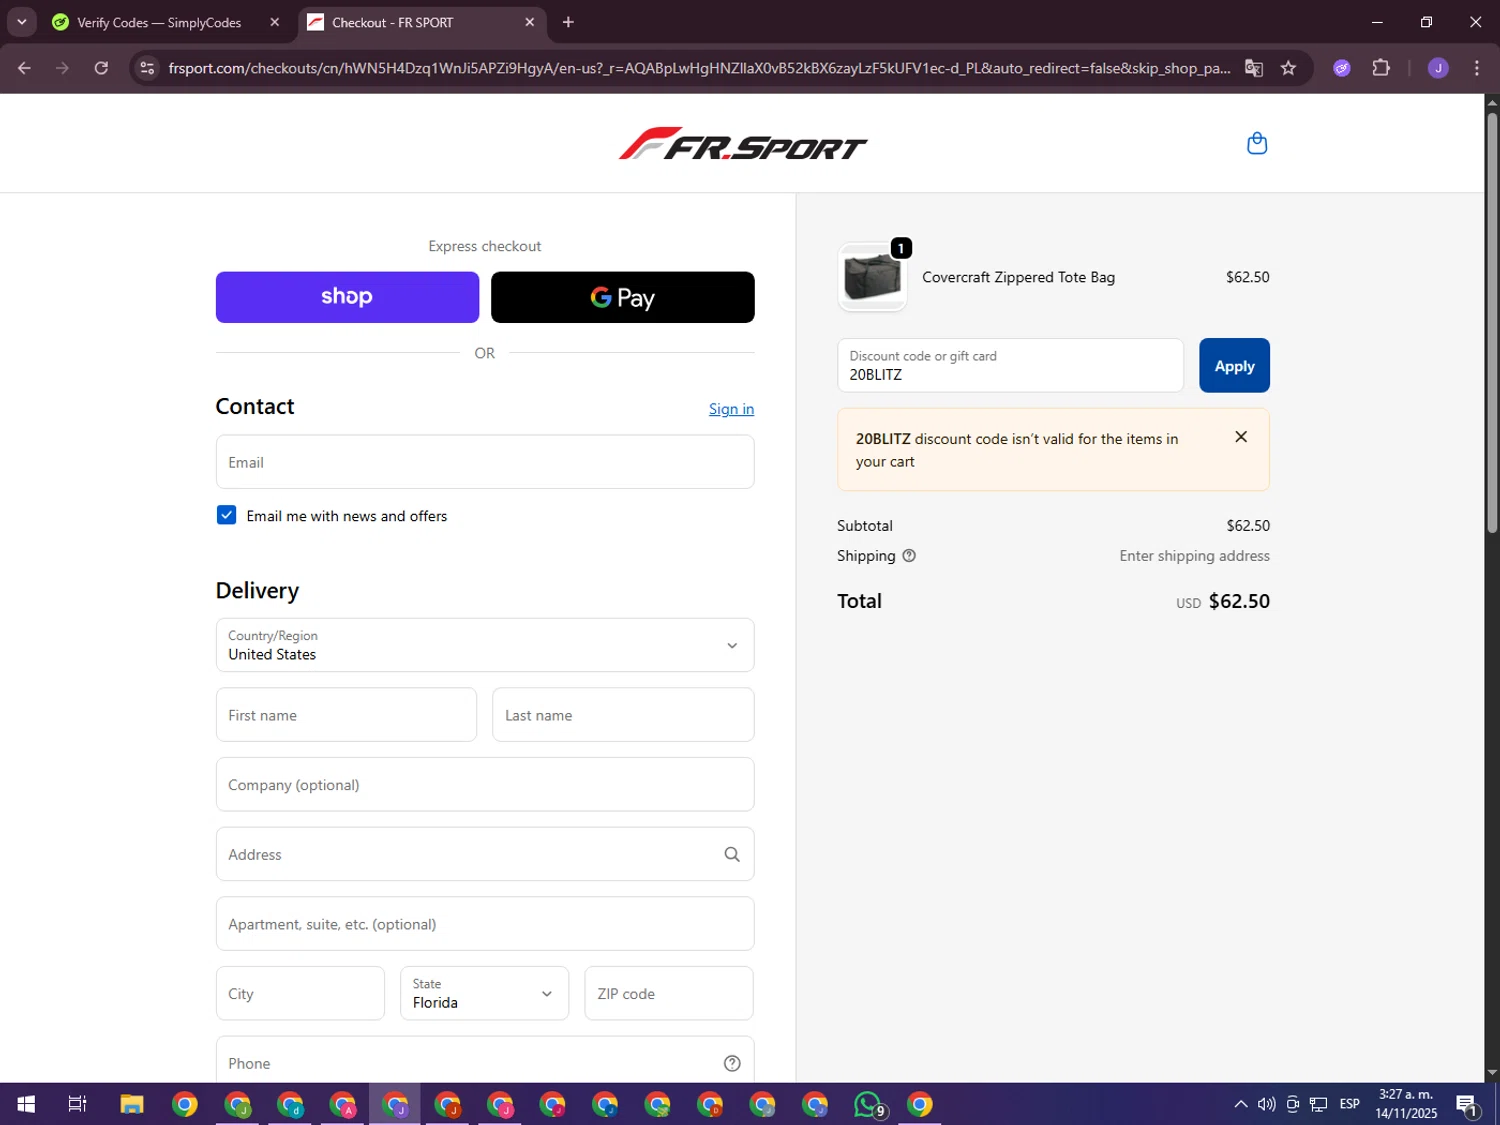
Task: Click the purple extension icon in toolbar
Action: [x=1342, y=68]
